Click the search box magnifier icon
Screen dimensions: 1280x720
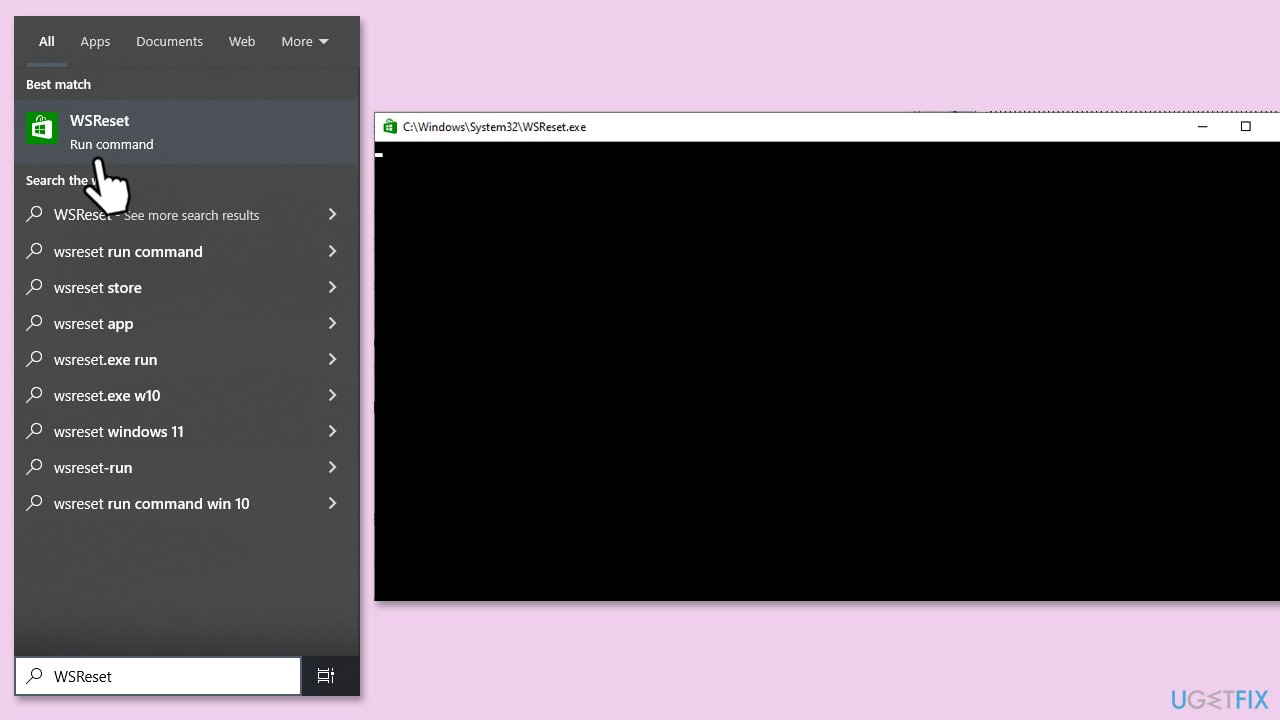pos(35,676)
